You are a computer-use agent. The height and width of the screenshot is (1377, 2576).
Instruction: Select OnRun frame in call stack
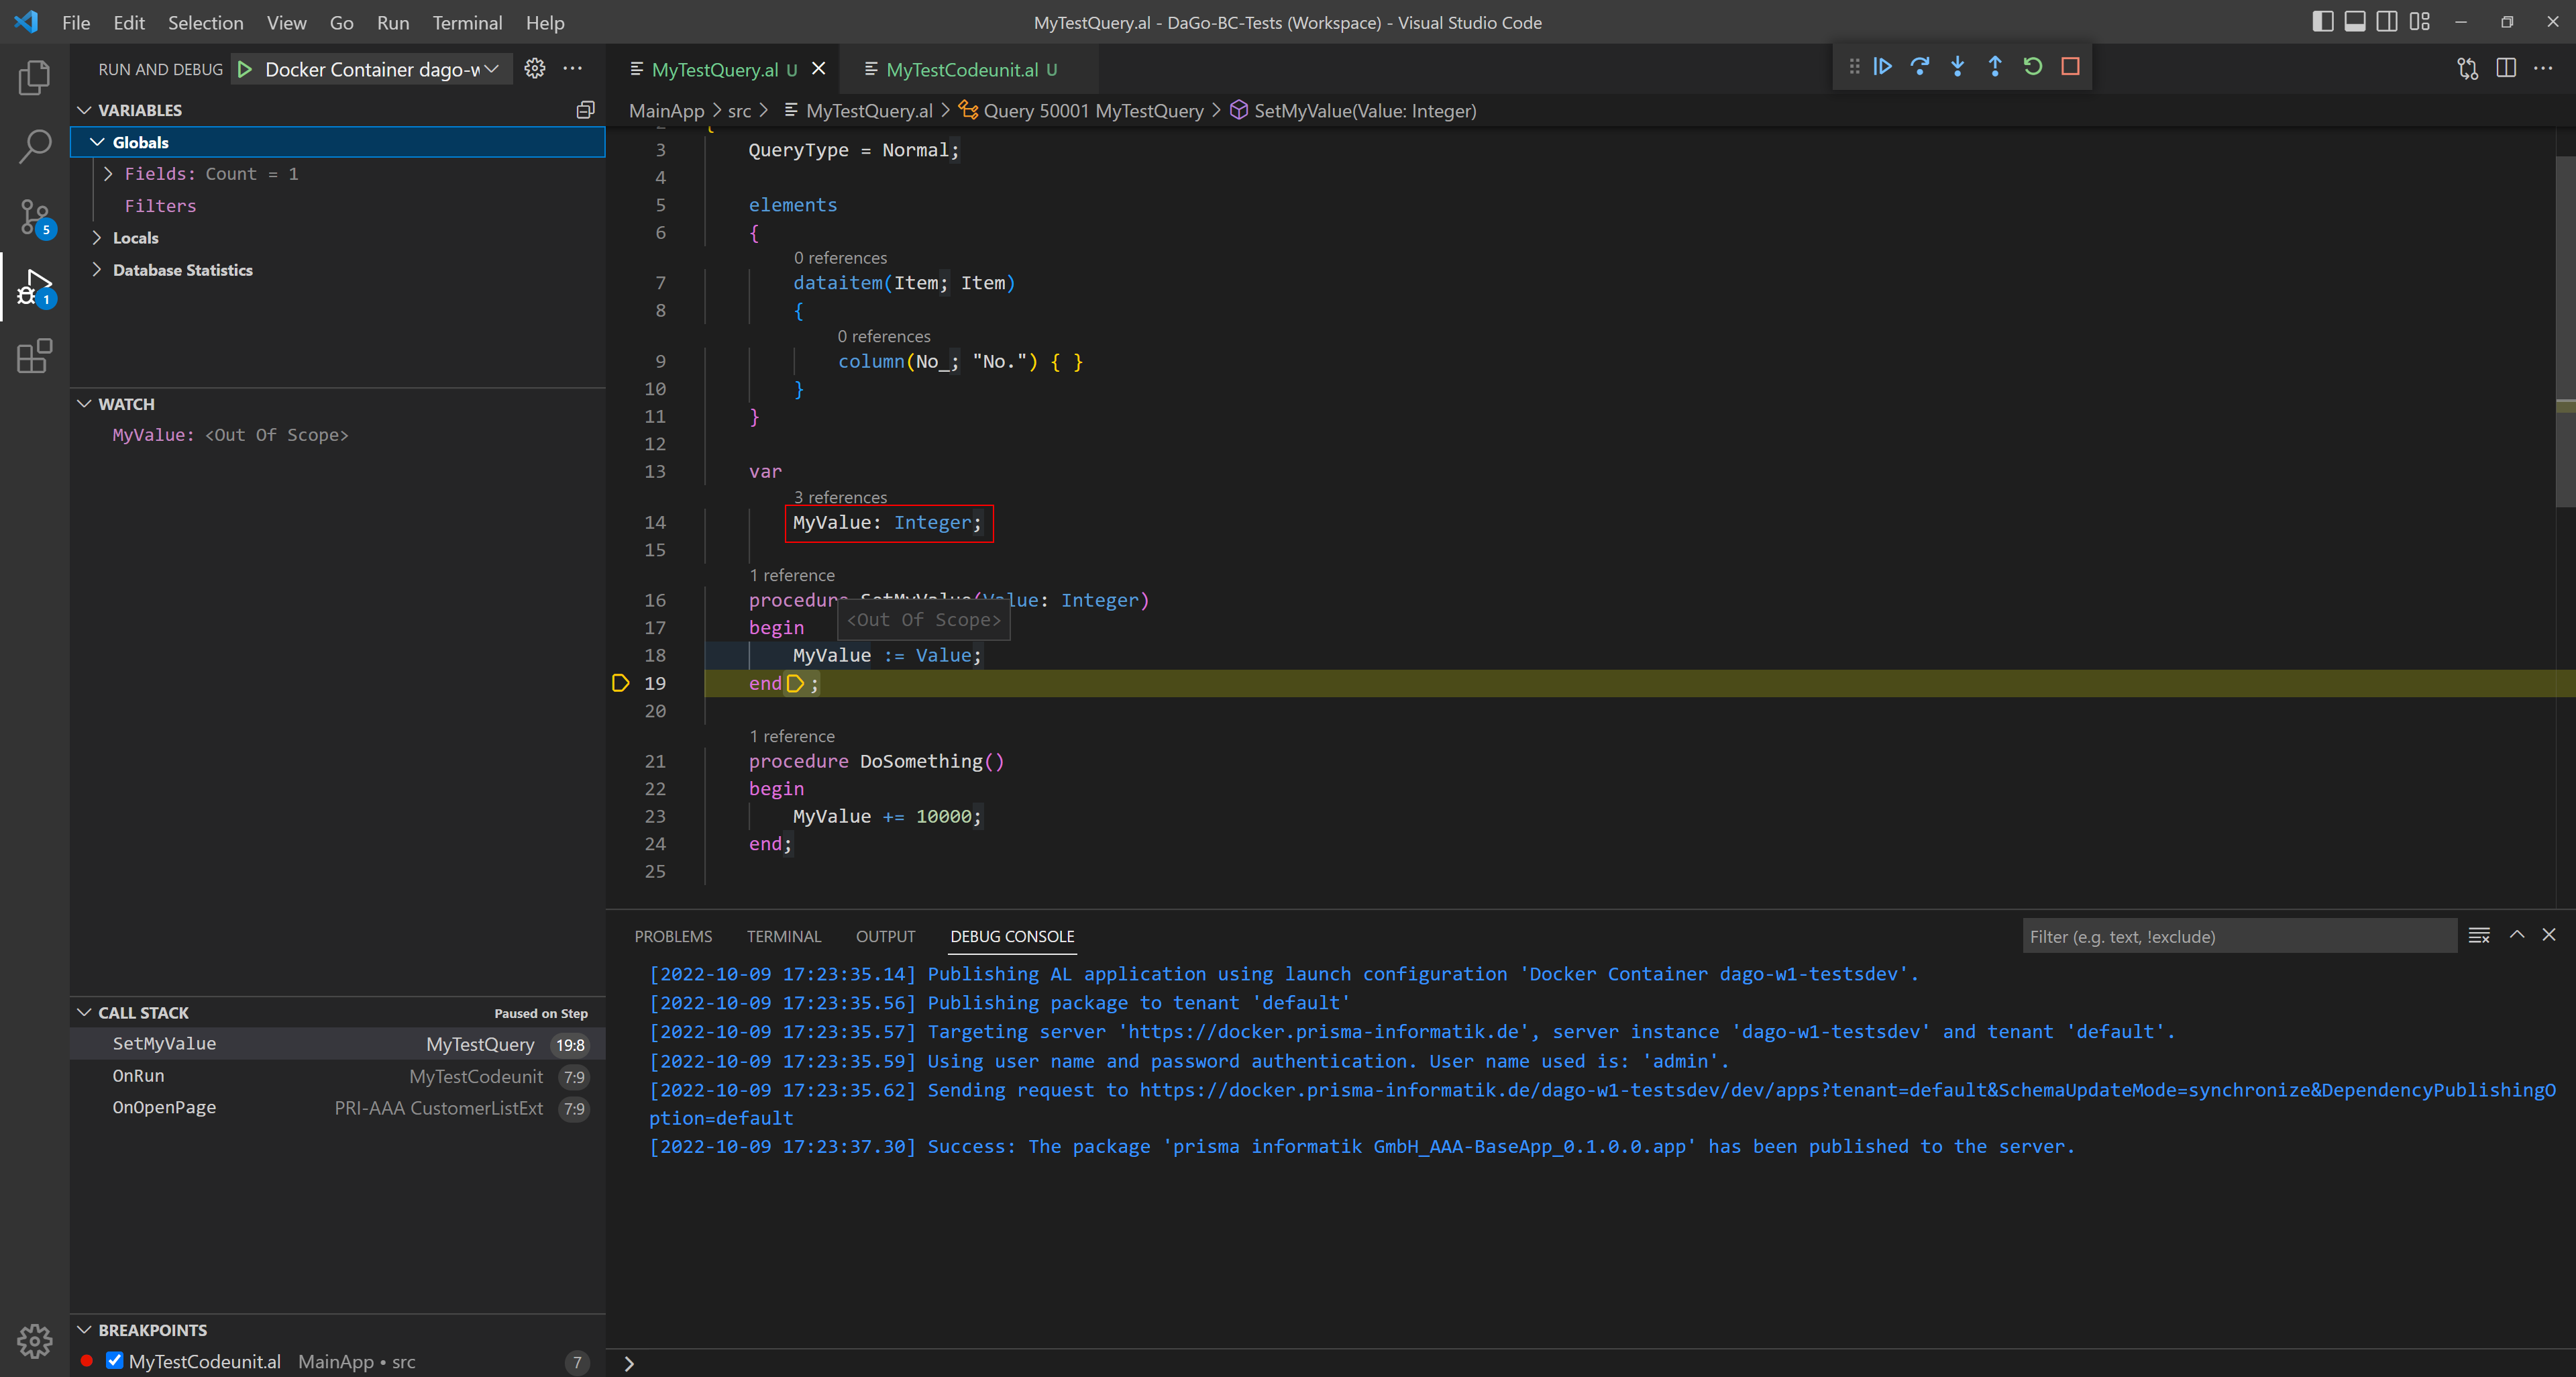(x=139, y=1076)
